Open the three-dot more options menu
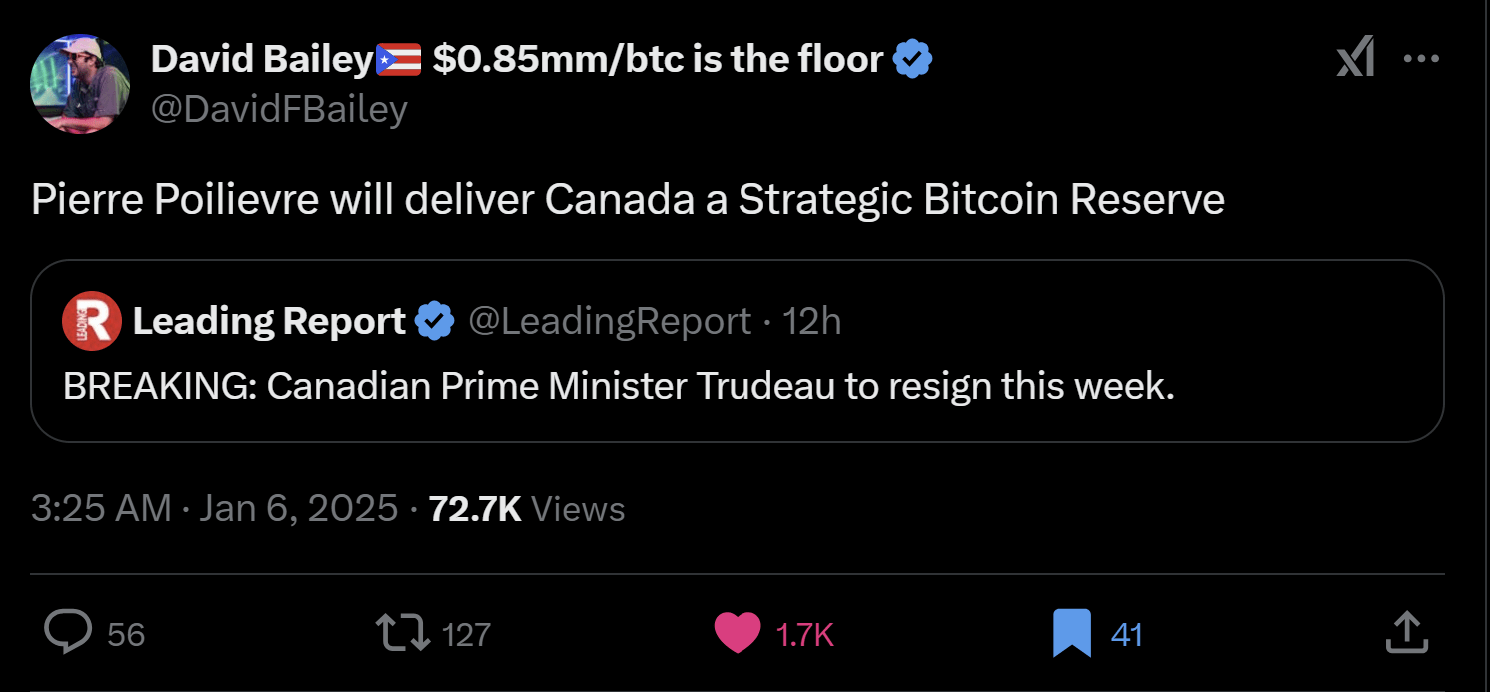The image size is (1490, 692). [x=1421, y=58]
